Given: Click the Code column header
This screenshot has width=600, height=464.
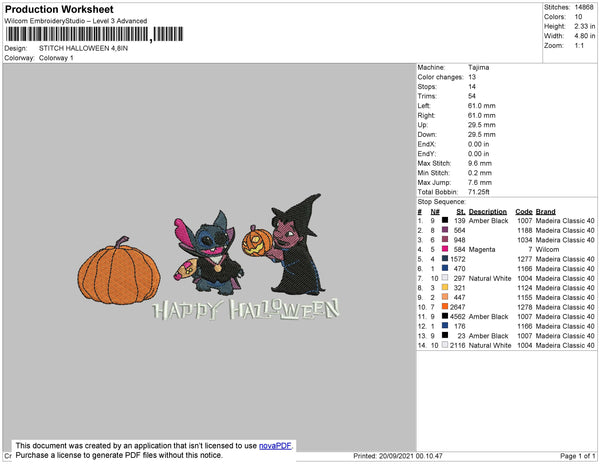Looking at the screenshot, I should click(x=523, y=212).
